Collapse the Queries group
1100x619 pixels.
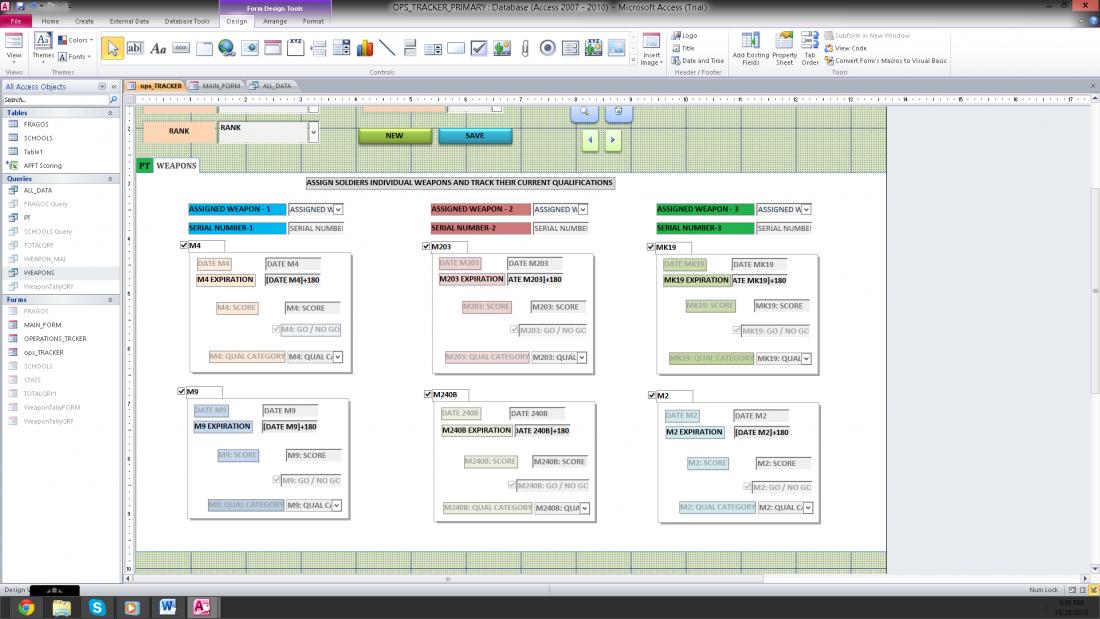[x=110, y=179]
